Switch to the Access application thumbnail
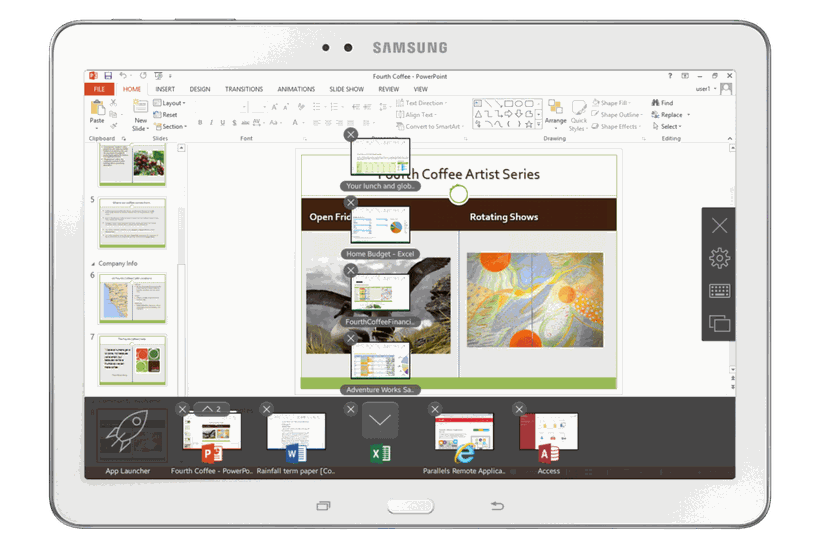Image resolution: width=820 pixels, height=547 pixels. click(549, 432)
